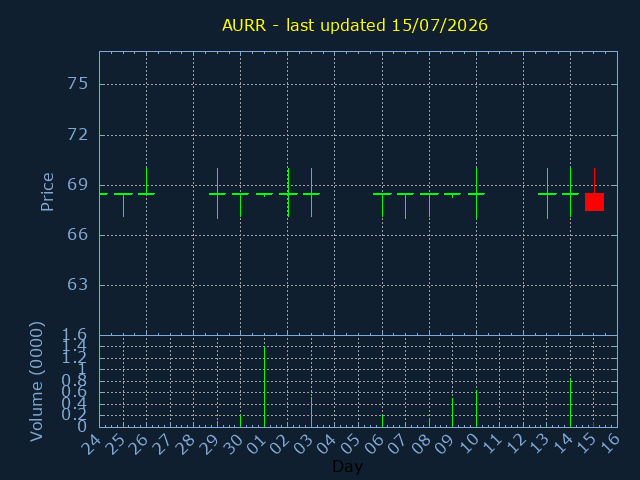The height and width of the screenshot is (480, 640).
Task: Click the day 29 candlestick cross
Action: 218,193
